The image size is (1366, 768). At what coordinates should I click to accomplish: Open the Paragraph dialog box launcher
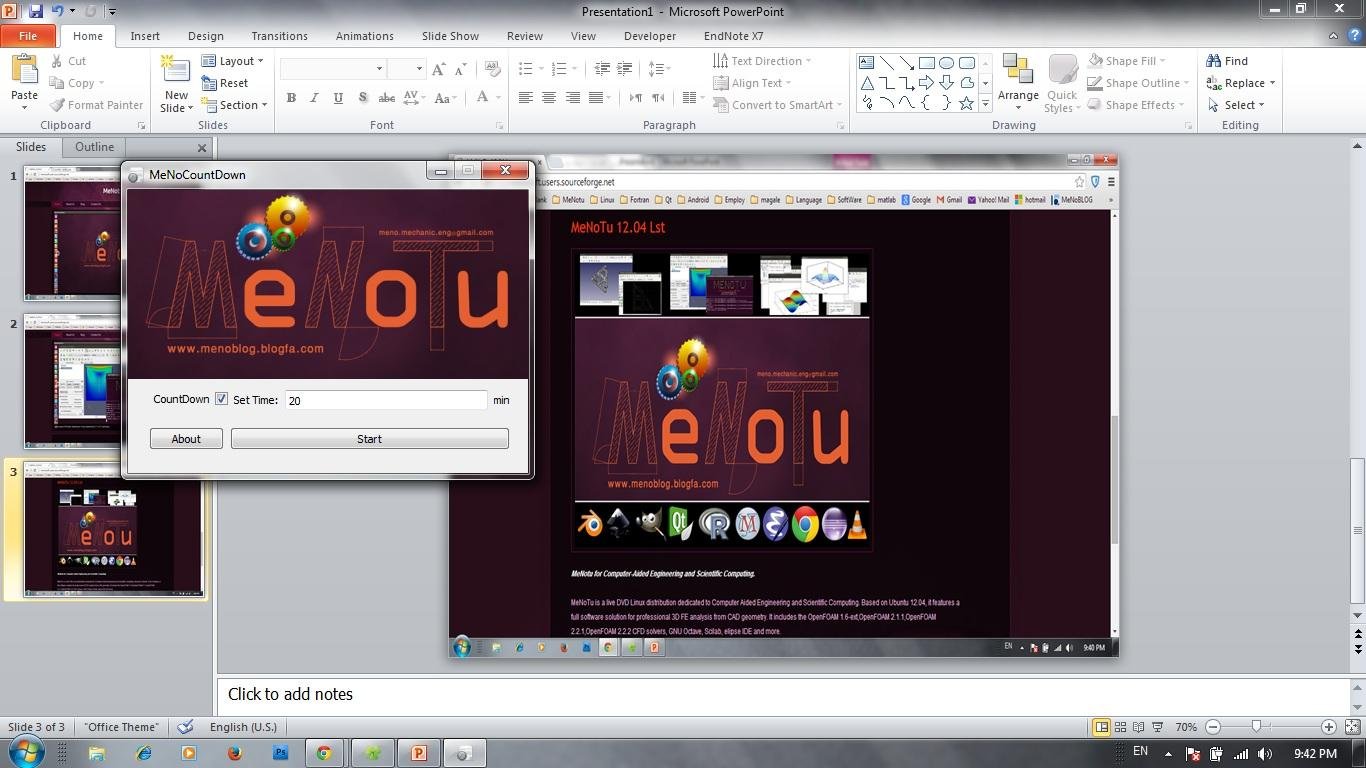(x=840, y=126)
